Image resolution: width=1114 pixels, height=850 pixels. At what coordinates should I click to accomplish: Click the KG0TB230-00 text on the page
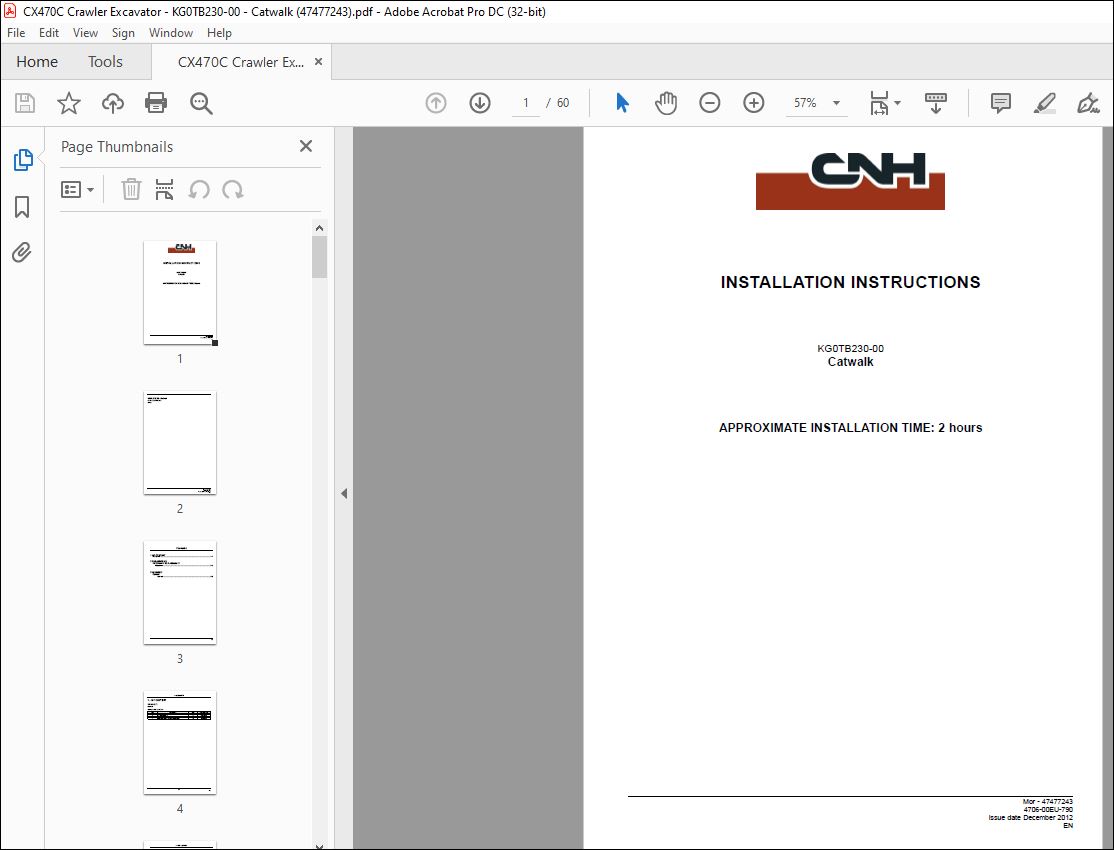(x=850, y=348)
